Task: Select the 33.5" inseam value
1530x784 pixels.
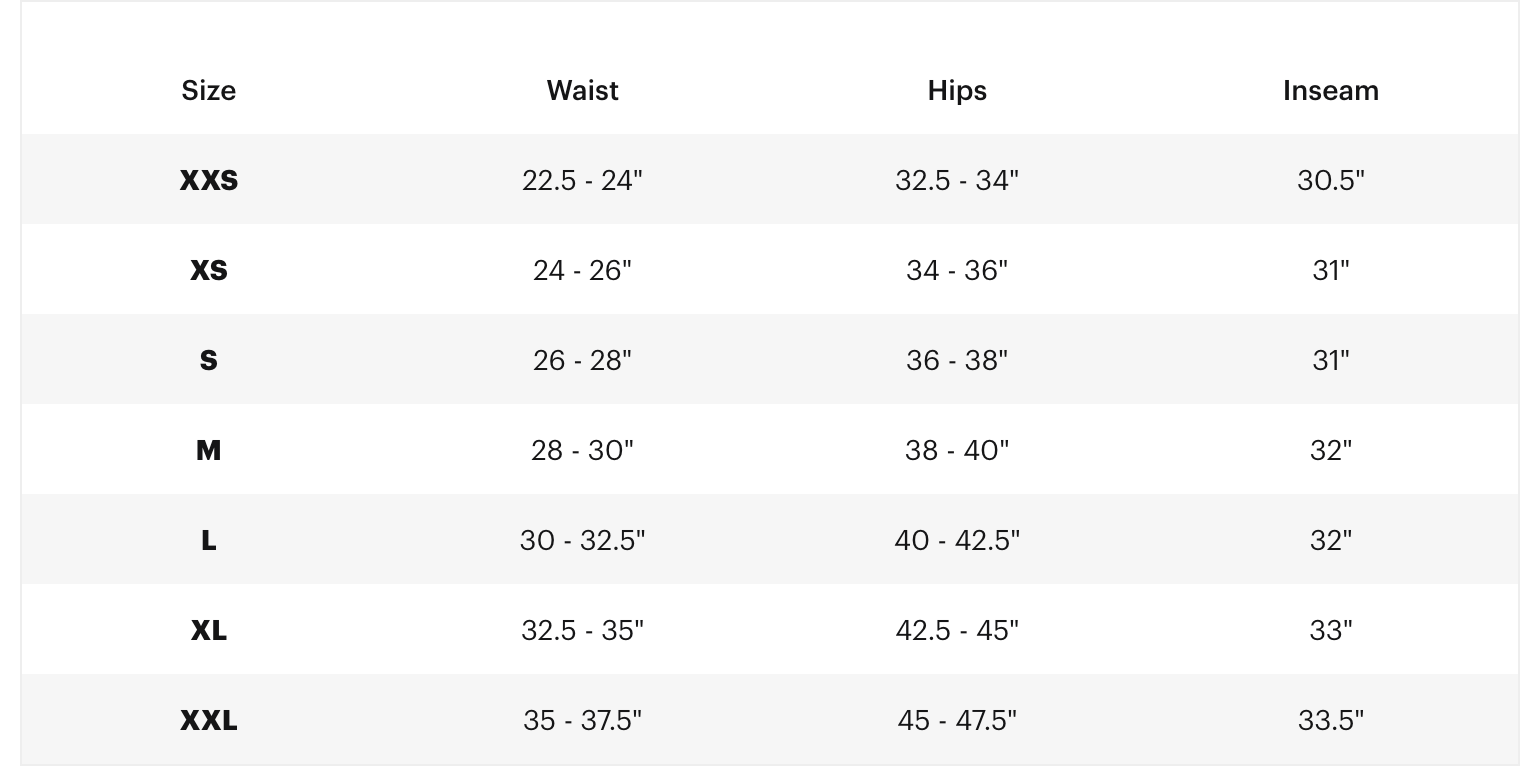Action: click(x=1330, y=720)
